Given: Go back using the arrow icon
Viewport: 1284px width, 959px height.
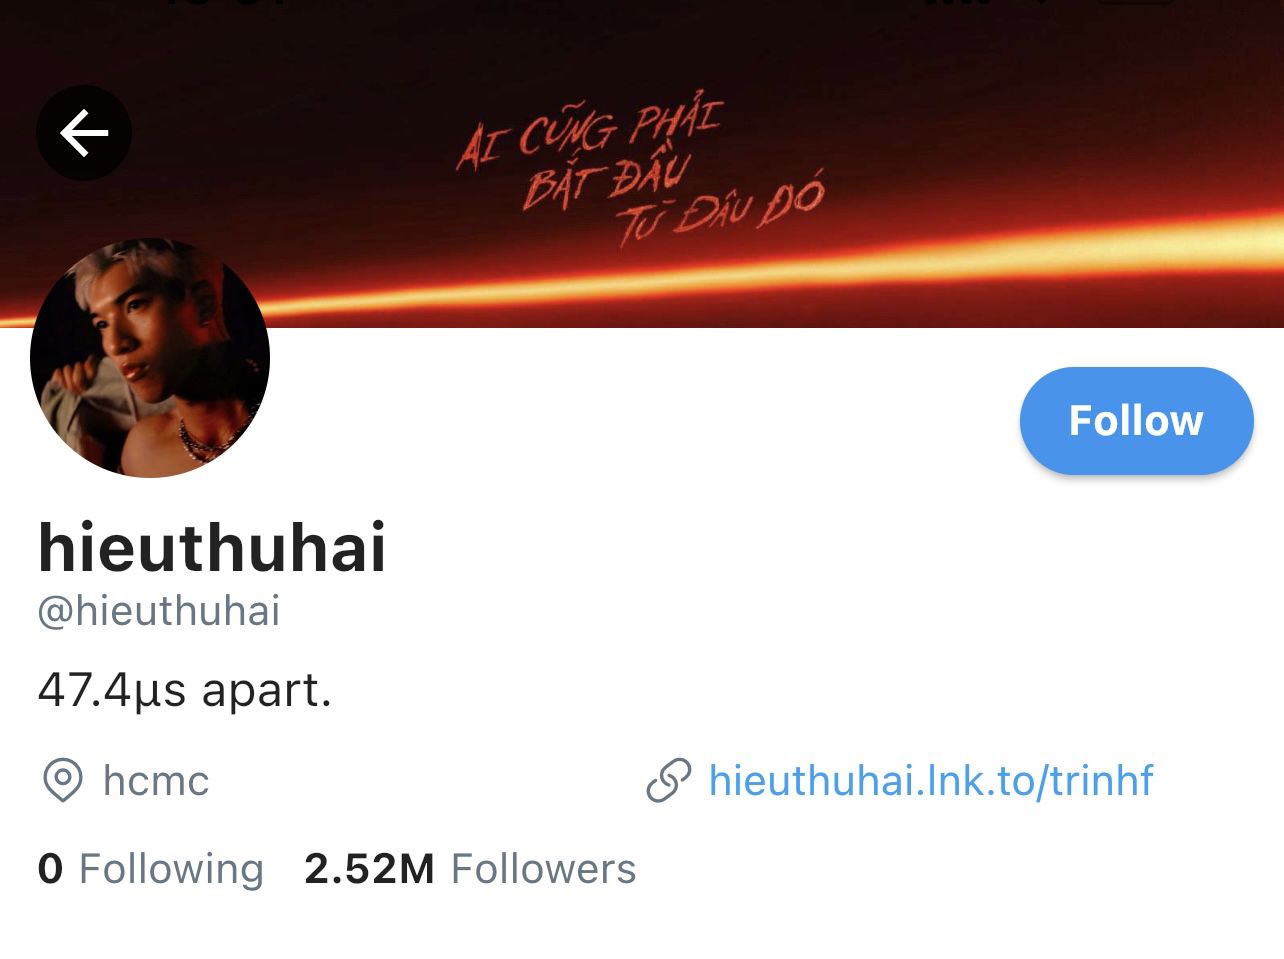Looking at the screenshot, I should (84, 133).
